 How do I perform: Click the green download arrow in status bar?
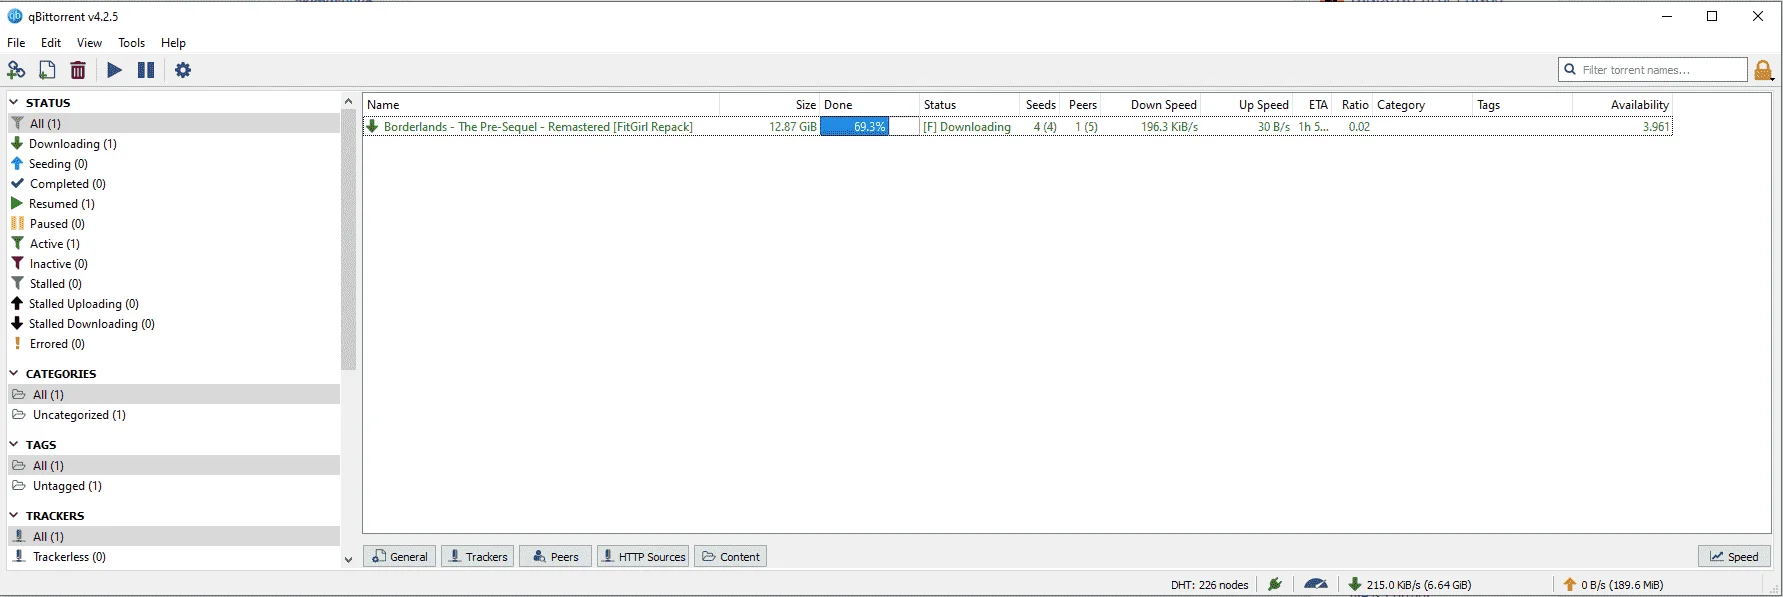1355,584
